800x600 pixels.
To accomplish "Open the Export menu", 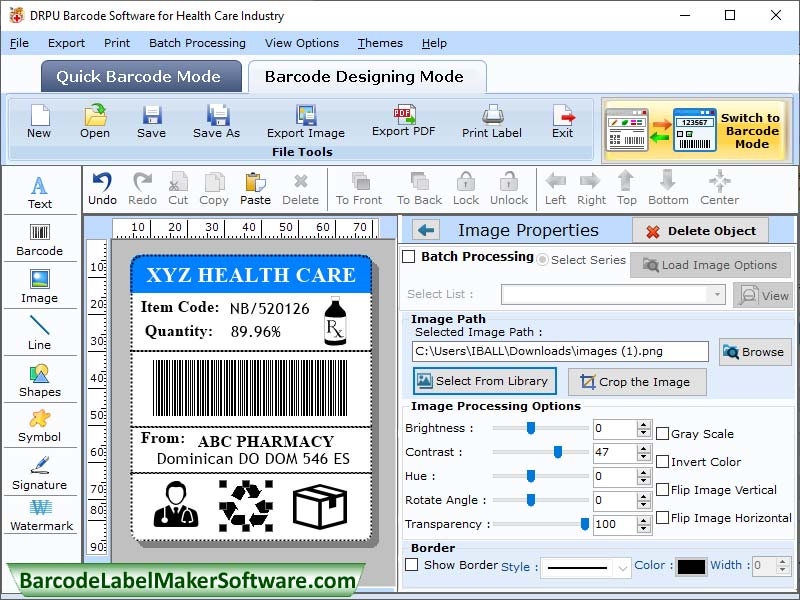I will 66,43.
